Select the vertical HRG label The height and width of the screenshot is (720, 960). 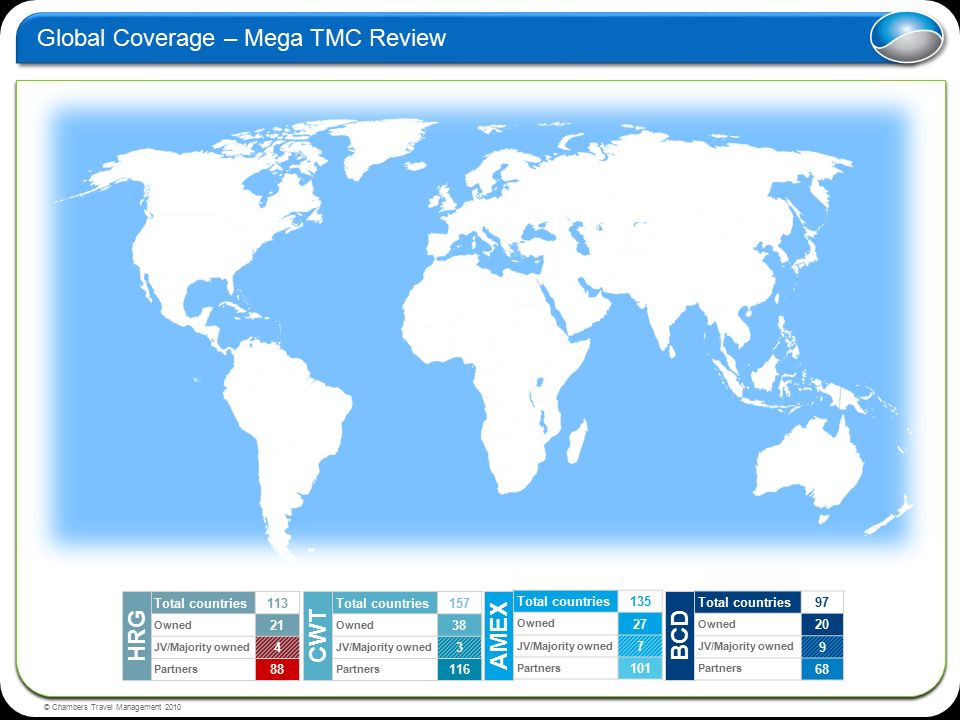pyautogui.click(x=137, y=636)
